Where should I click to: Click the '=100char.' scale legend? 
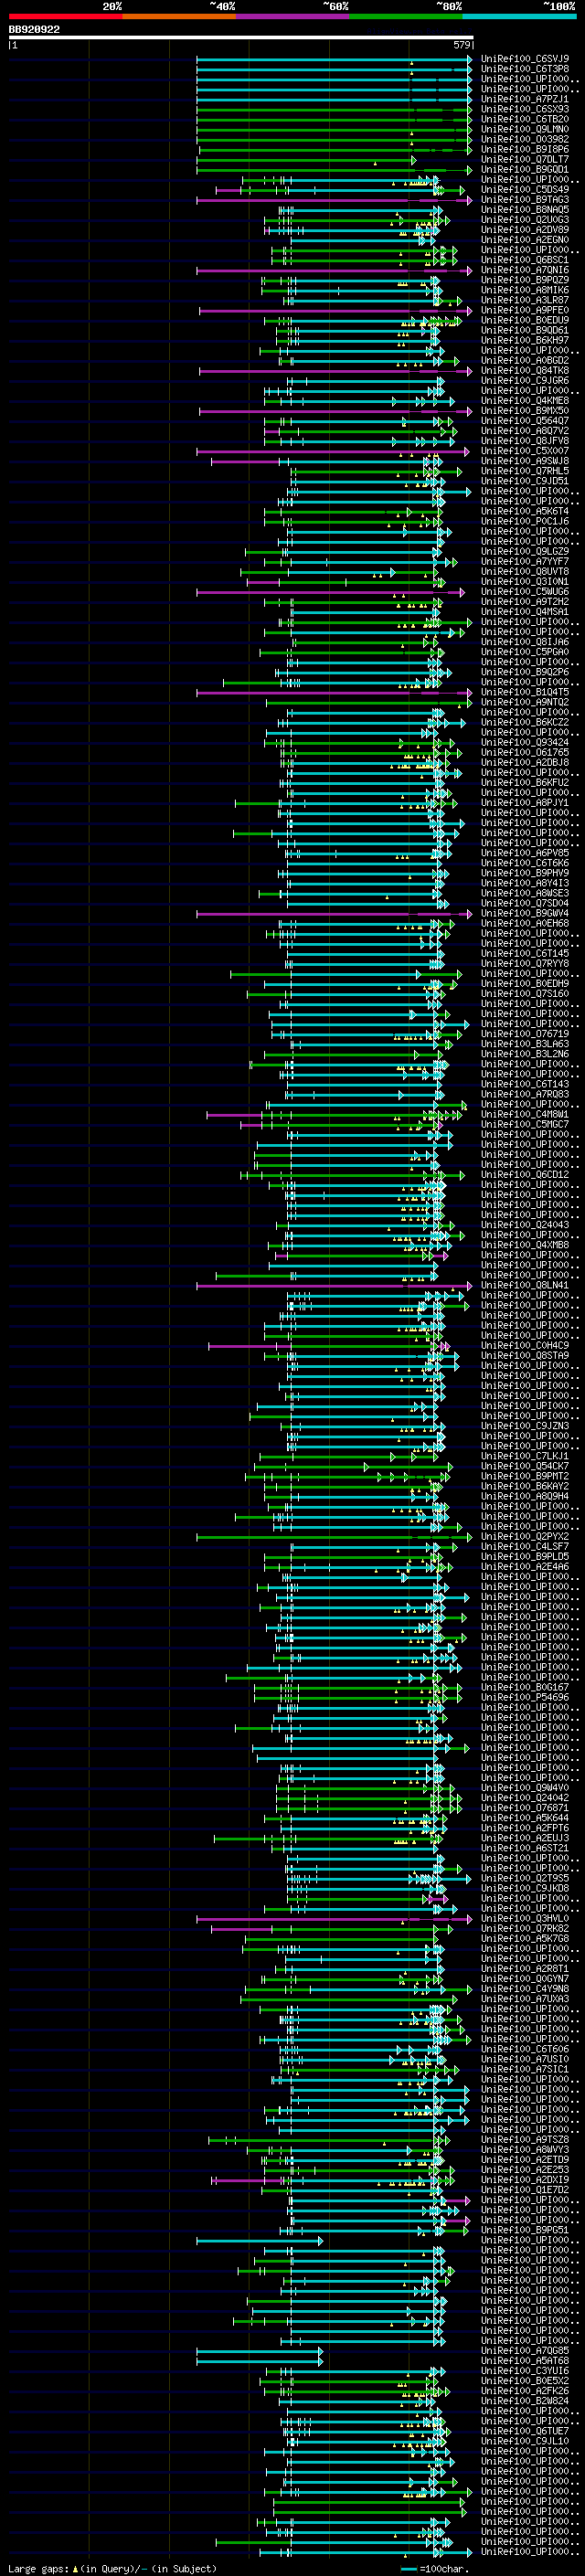(448, 2569)
